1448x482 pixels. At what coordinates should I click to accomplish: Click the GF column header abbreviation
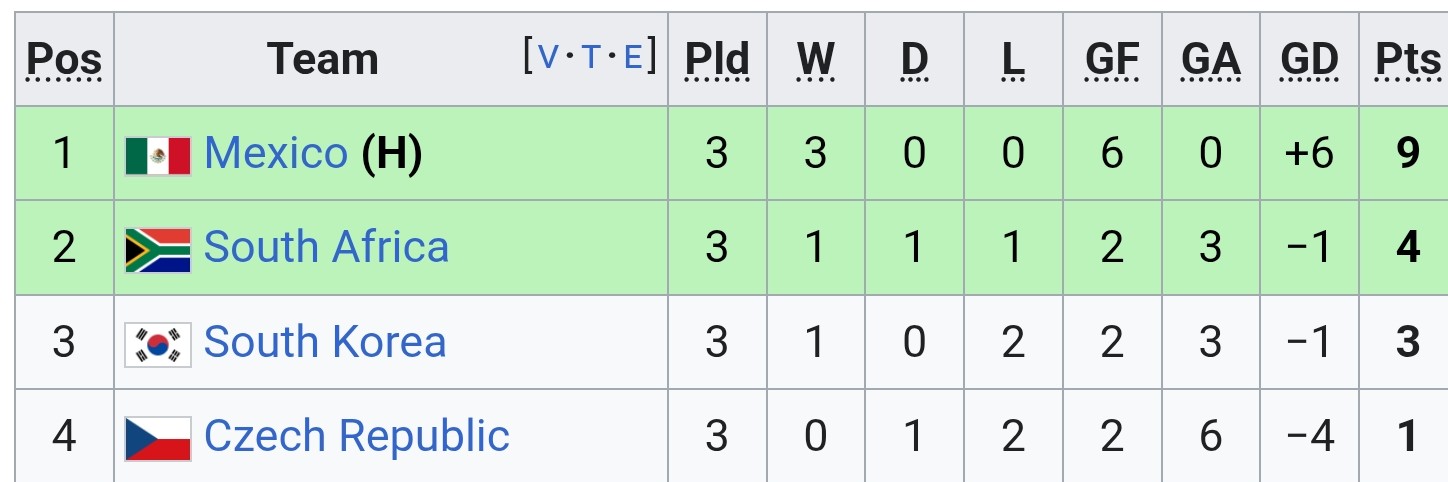click(x=1112, y=60)
